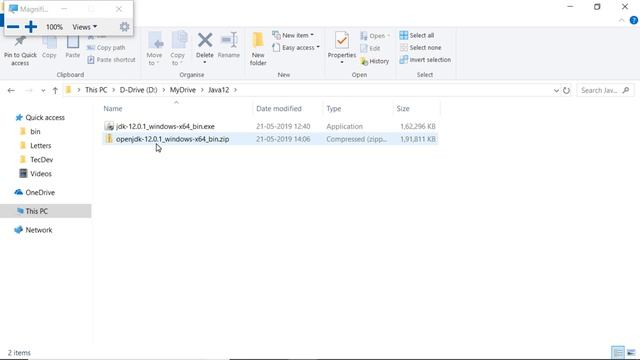Select This PC in navigation pane
The image size is (640, 360).
click(36, 211)
